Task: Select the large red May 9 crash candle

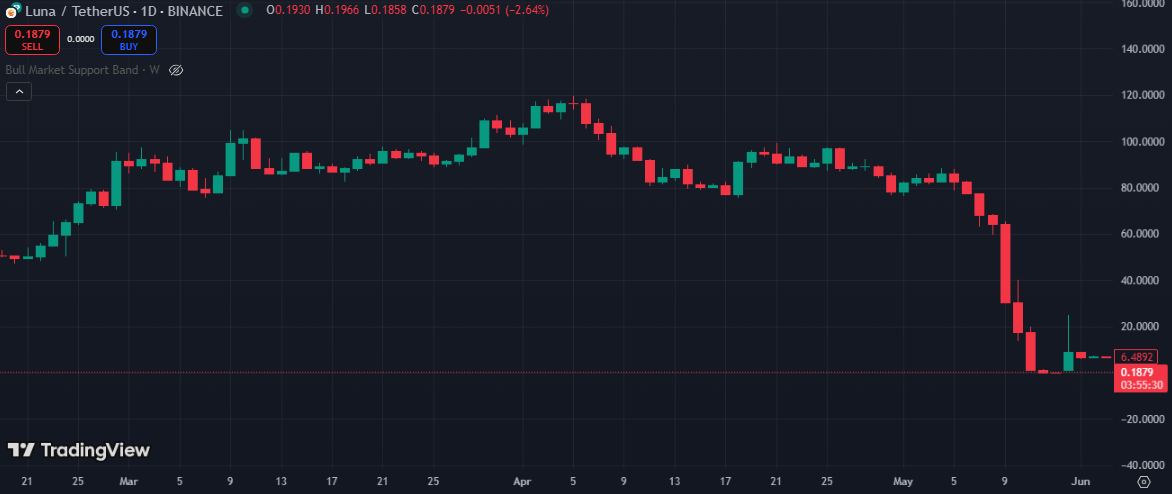Action: pyautogui.click(x=1005, y=263)
